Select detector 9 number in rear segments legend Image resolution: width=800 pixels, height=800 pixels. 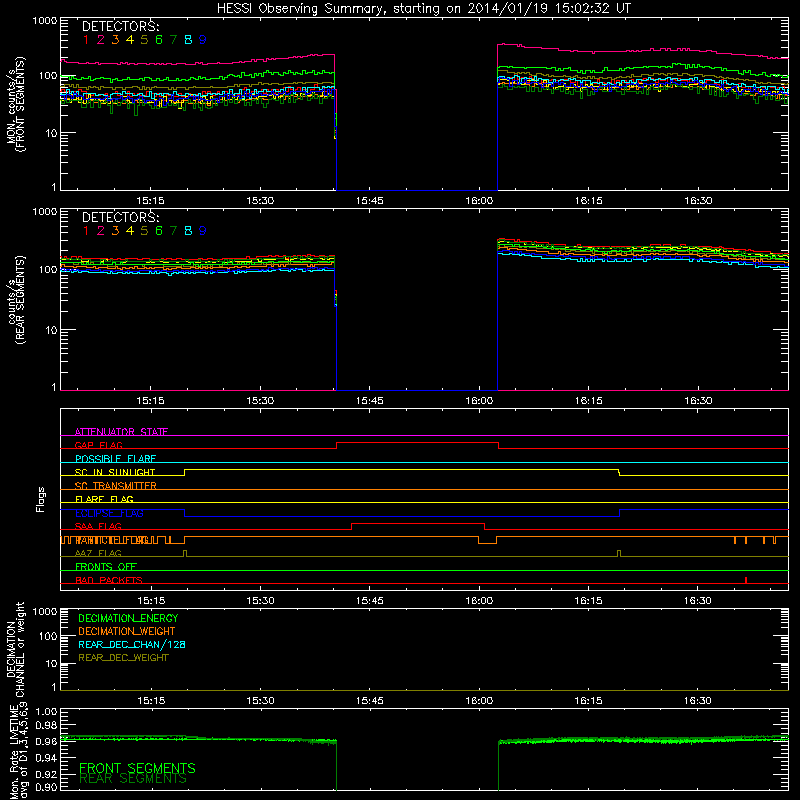coord(203,231)
